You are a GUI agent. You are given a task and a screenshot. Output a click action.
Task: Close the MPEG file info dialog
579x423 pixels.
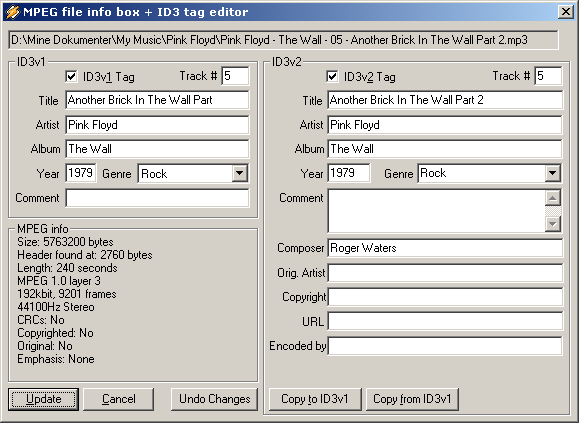pos(566,12)
